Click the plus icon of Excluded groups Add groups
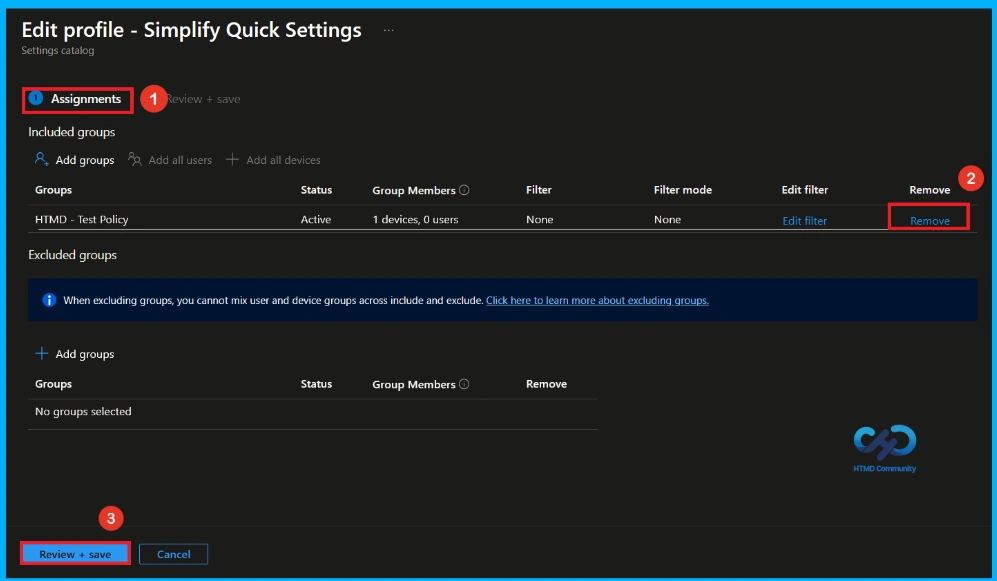Image resolution: width=997 pixels, height=581 pixels. (41, 353)
